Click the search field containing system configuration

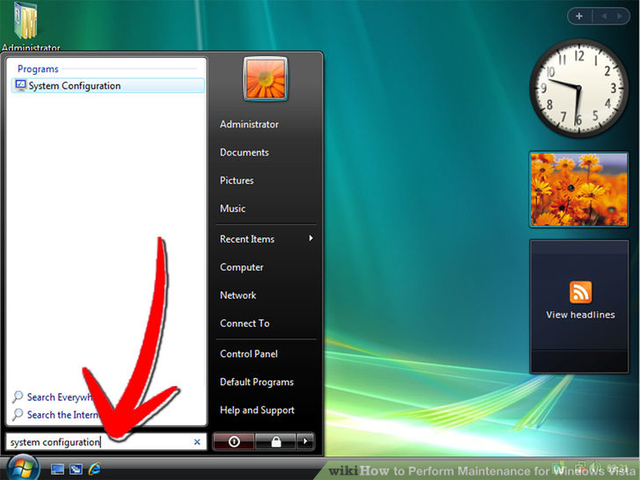tap(106, 442)
